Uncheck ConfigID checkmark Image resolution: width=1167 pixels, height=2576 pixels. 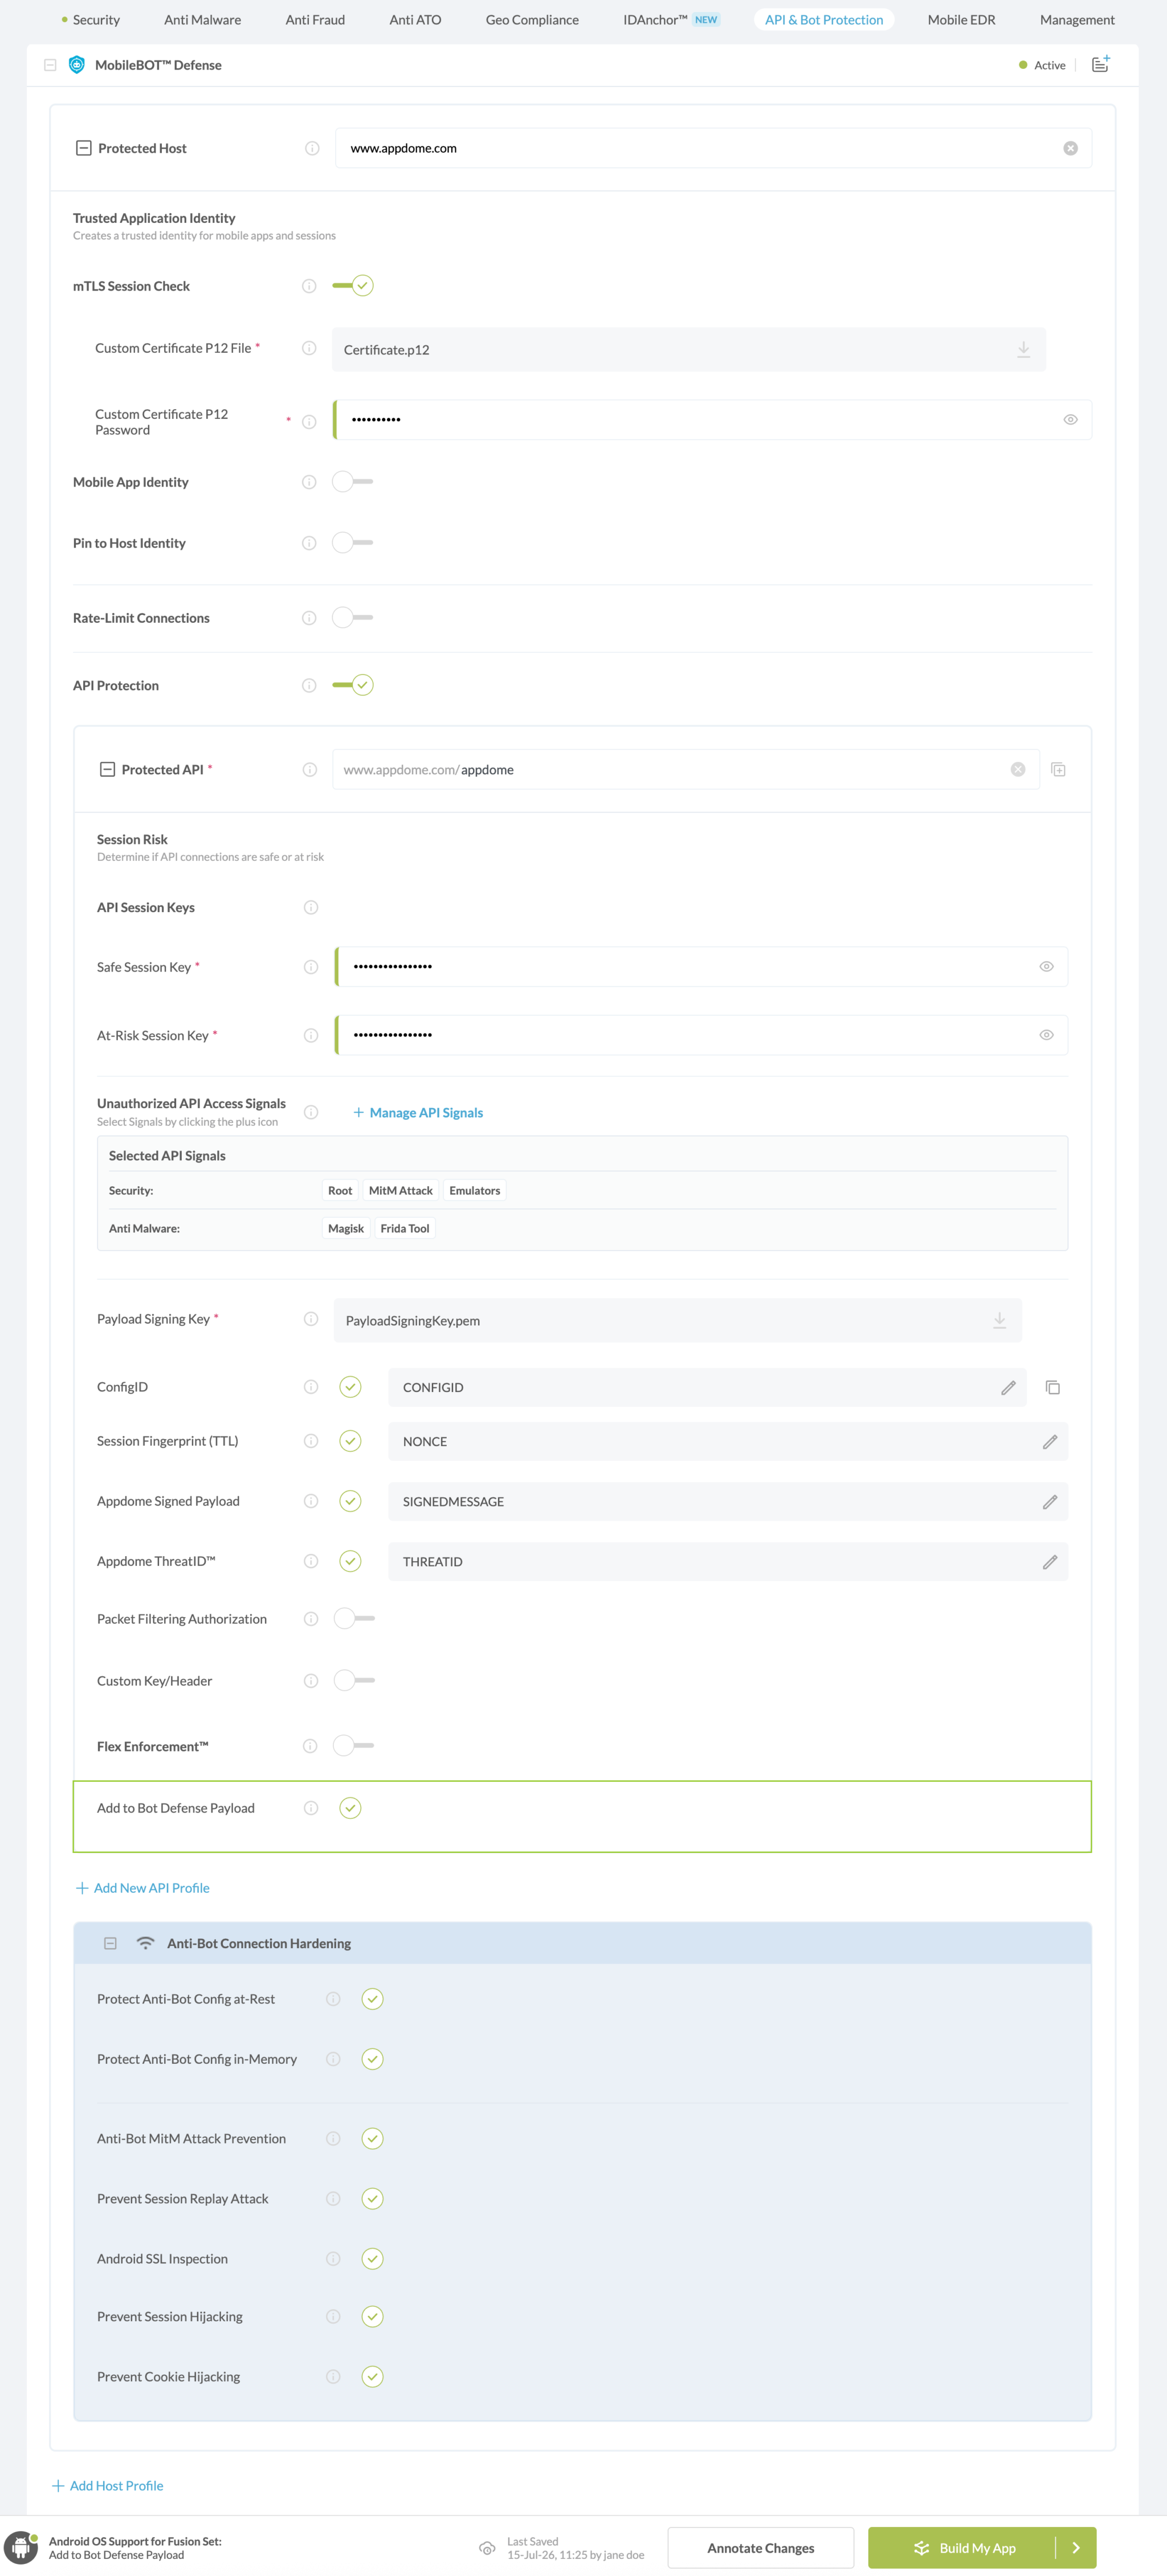[350, 1387]
